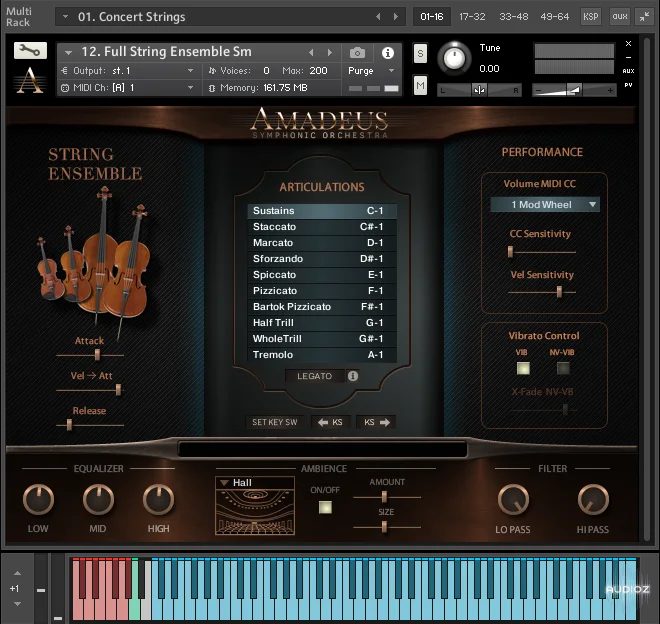
Task: Adjust the Release slider handle
Action: point(69,424)
